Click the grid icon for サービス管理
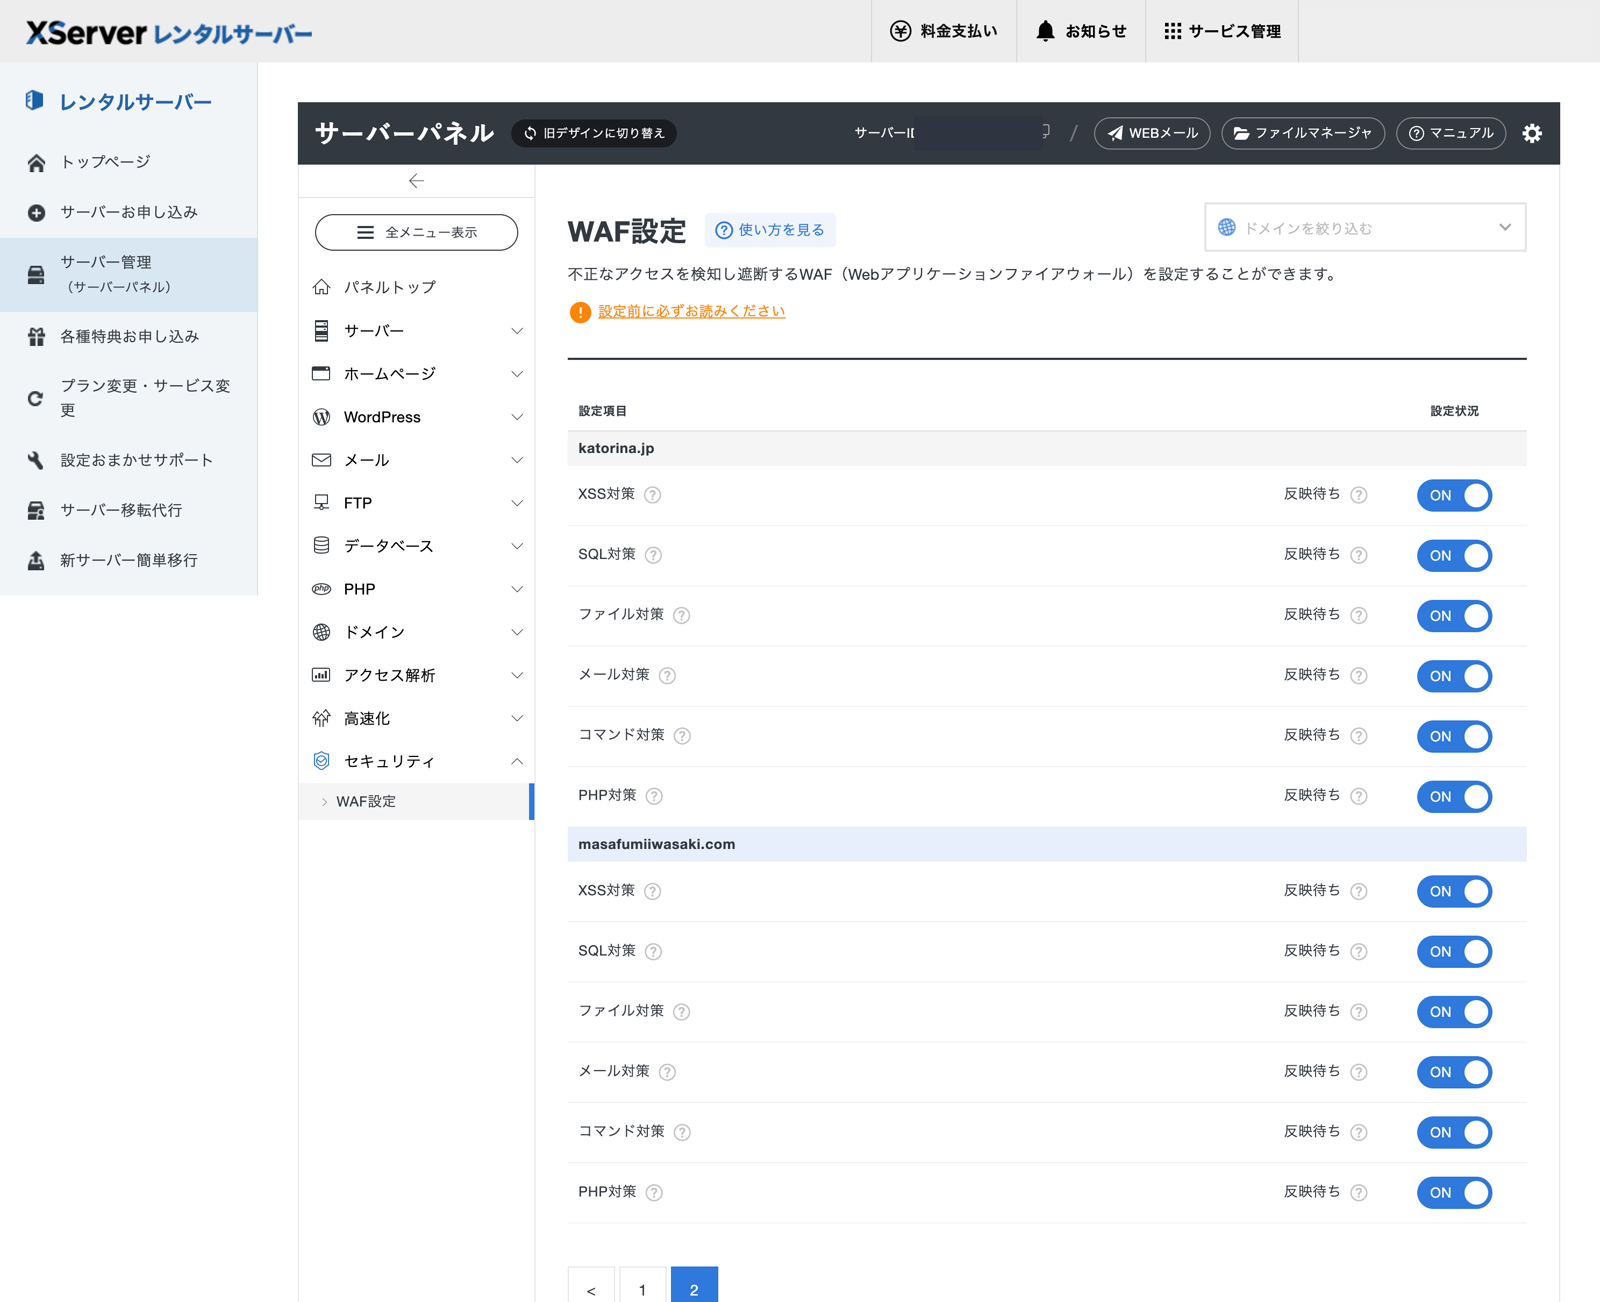The image size is (1600, 1302). click(x=1173, y=31)
